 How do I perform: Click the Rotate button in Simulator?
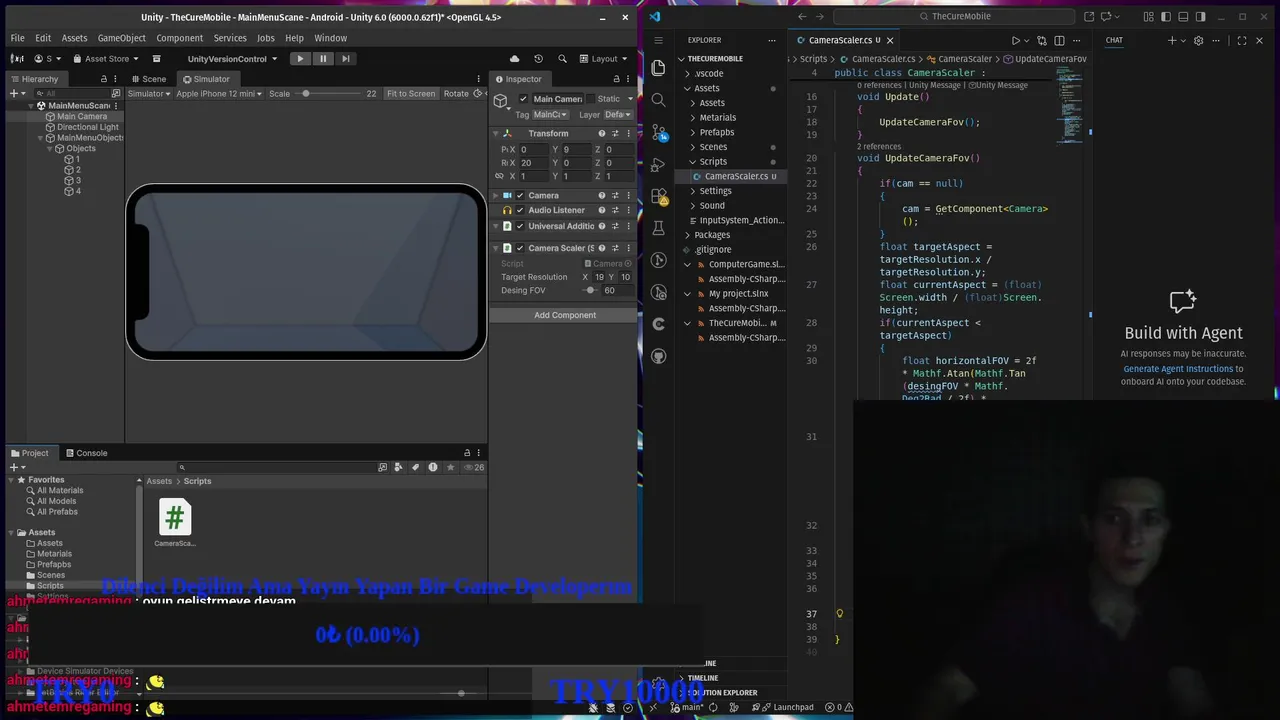[x=456, y=94]
